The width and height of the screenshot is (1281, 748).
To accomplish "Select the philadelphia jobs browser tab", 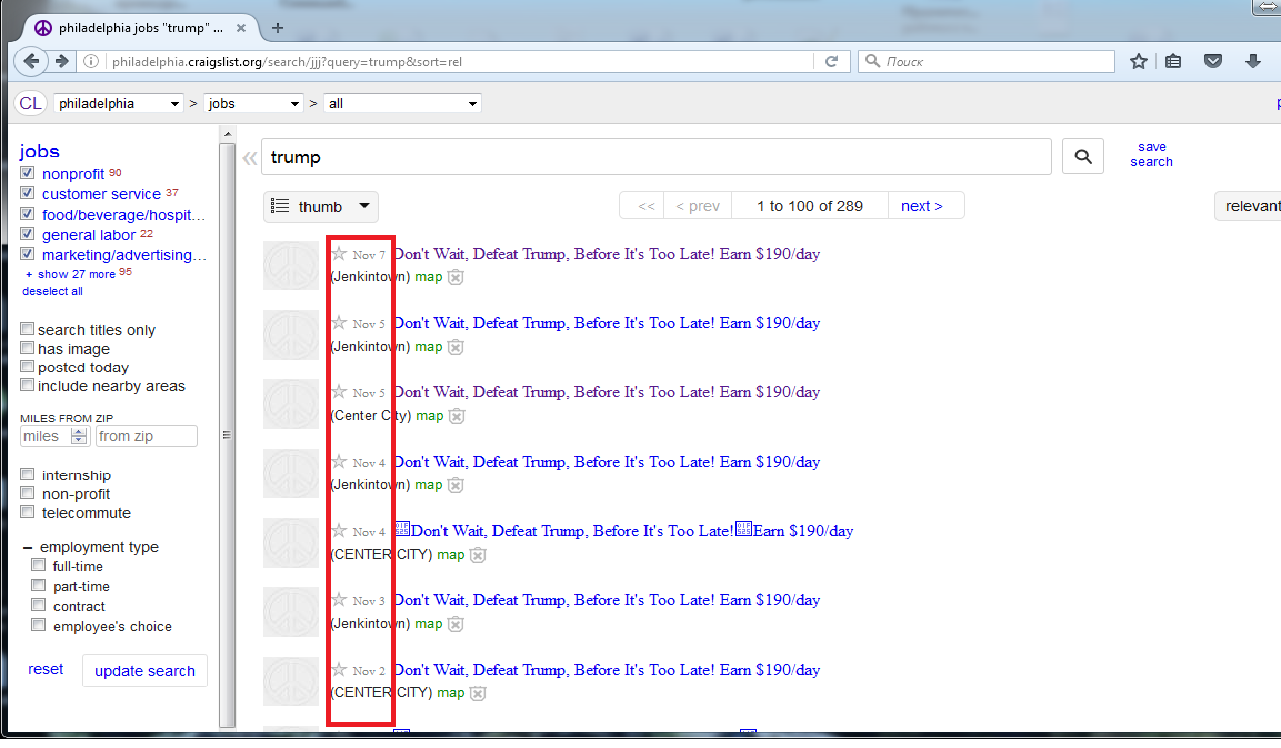I will [x=140, y=27].
